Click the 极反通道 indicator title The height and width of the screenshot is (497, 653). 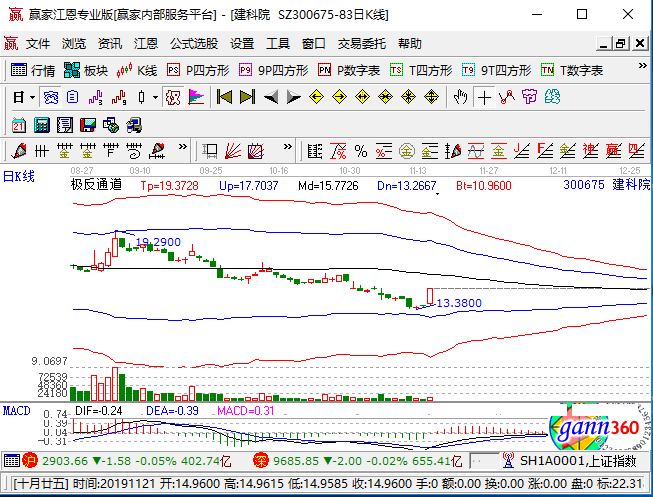96,185
